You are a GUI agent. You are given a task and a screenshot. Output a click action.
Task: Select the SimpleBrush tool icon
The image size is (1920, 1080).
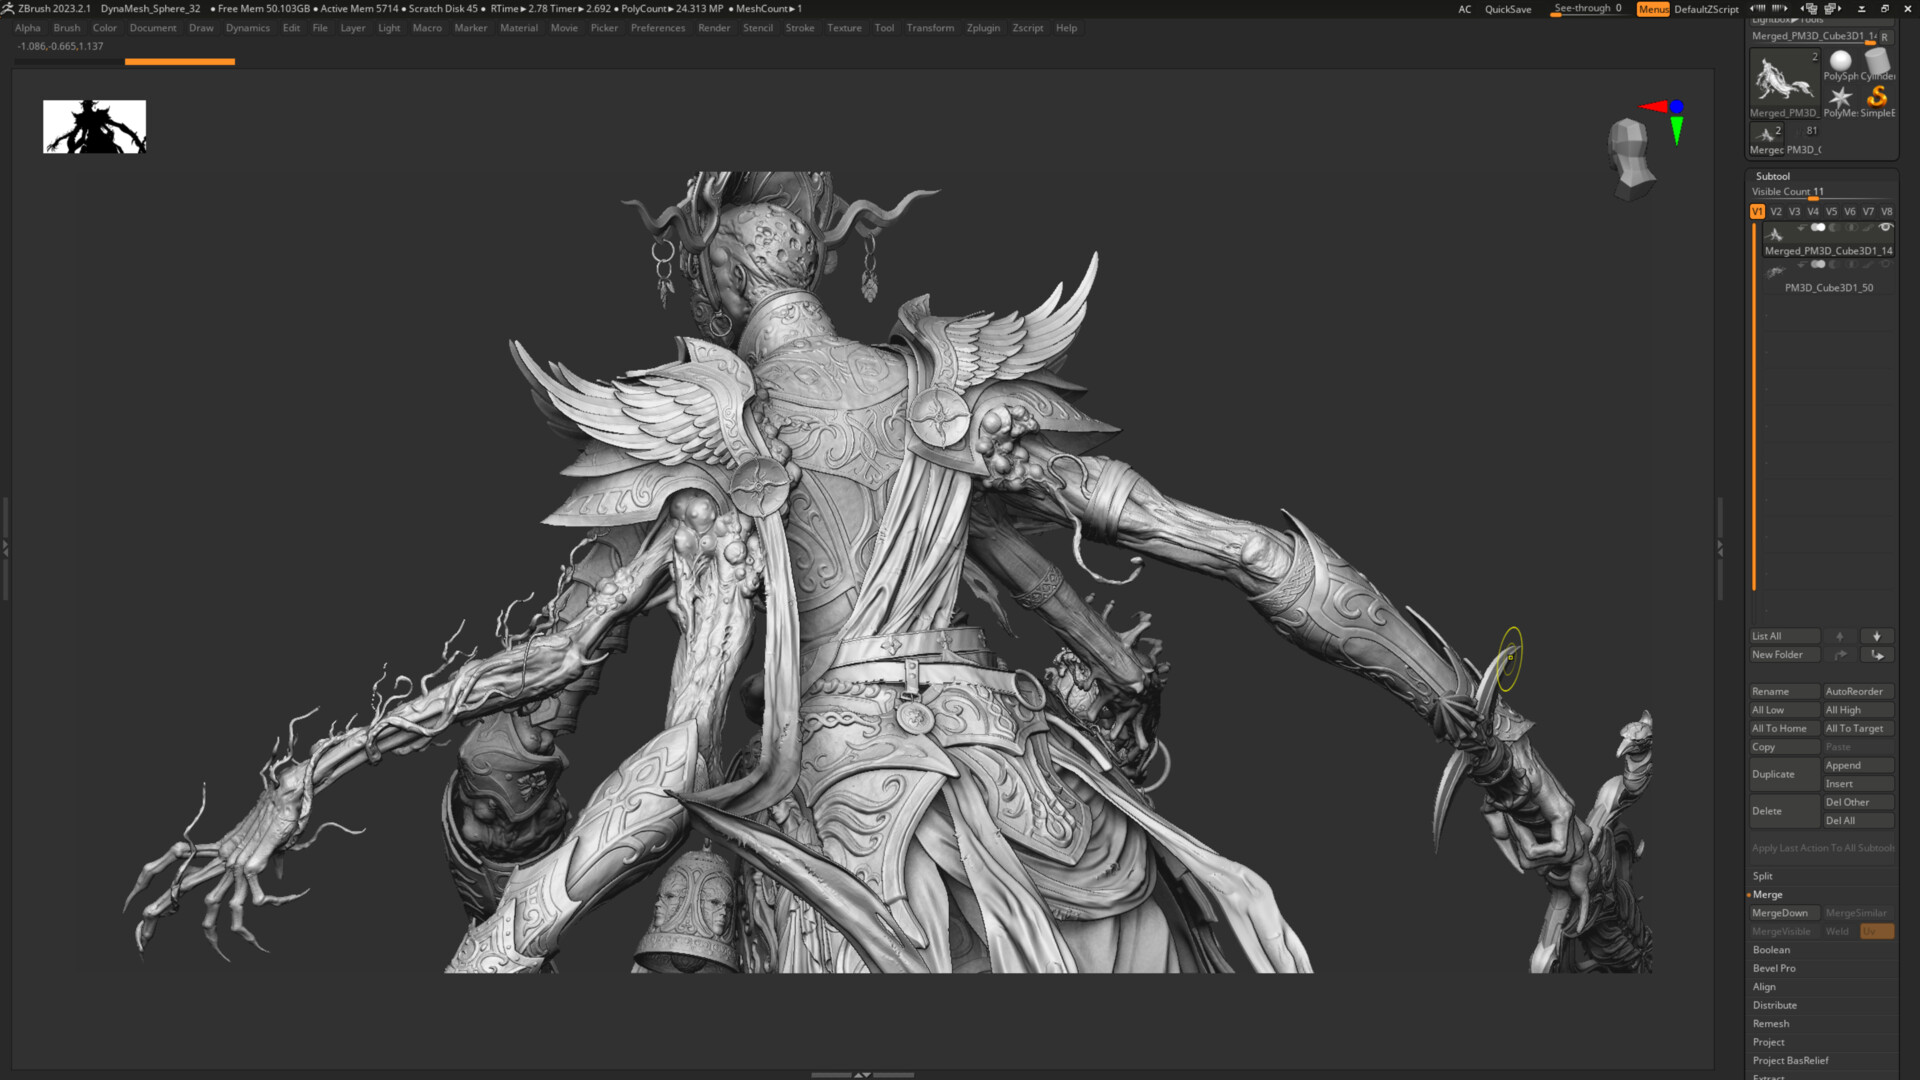click(x=1876, y=99)
